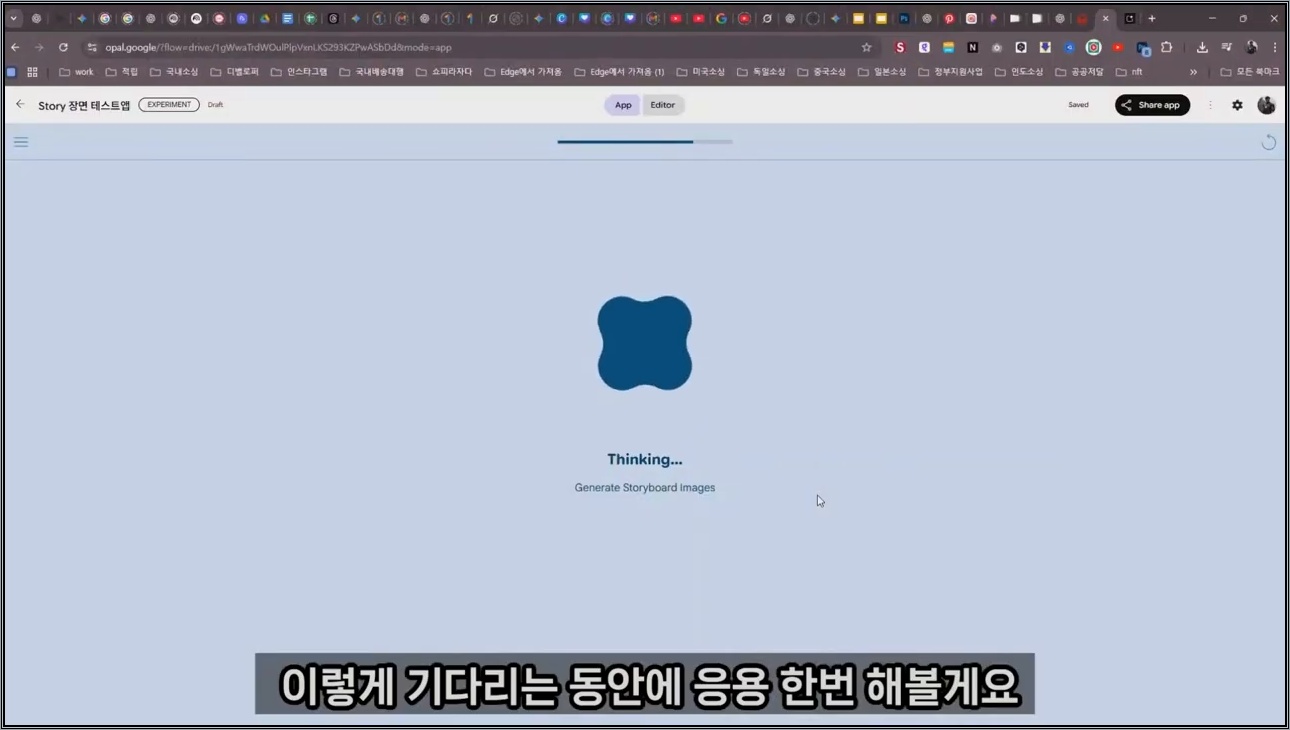Open the work bookmarks folder
The image size is (1290, 730).
click(x=76, y=72)
